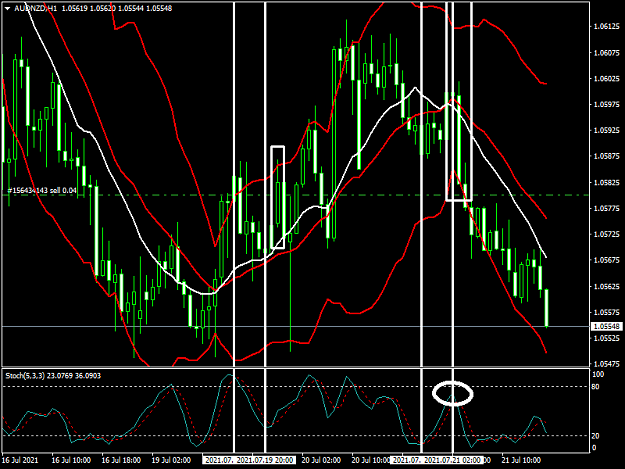Click the 1.05975 price scale label
Screen dimensions: 625x469
click(607, 104)
